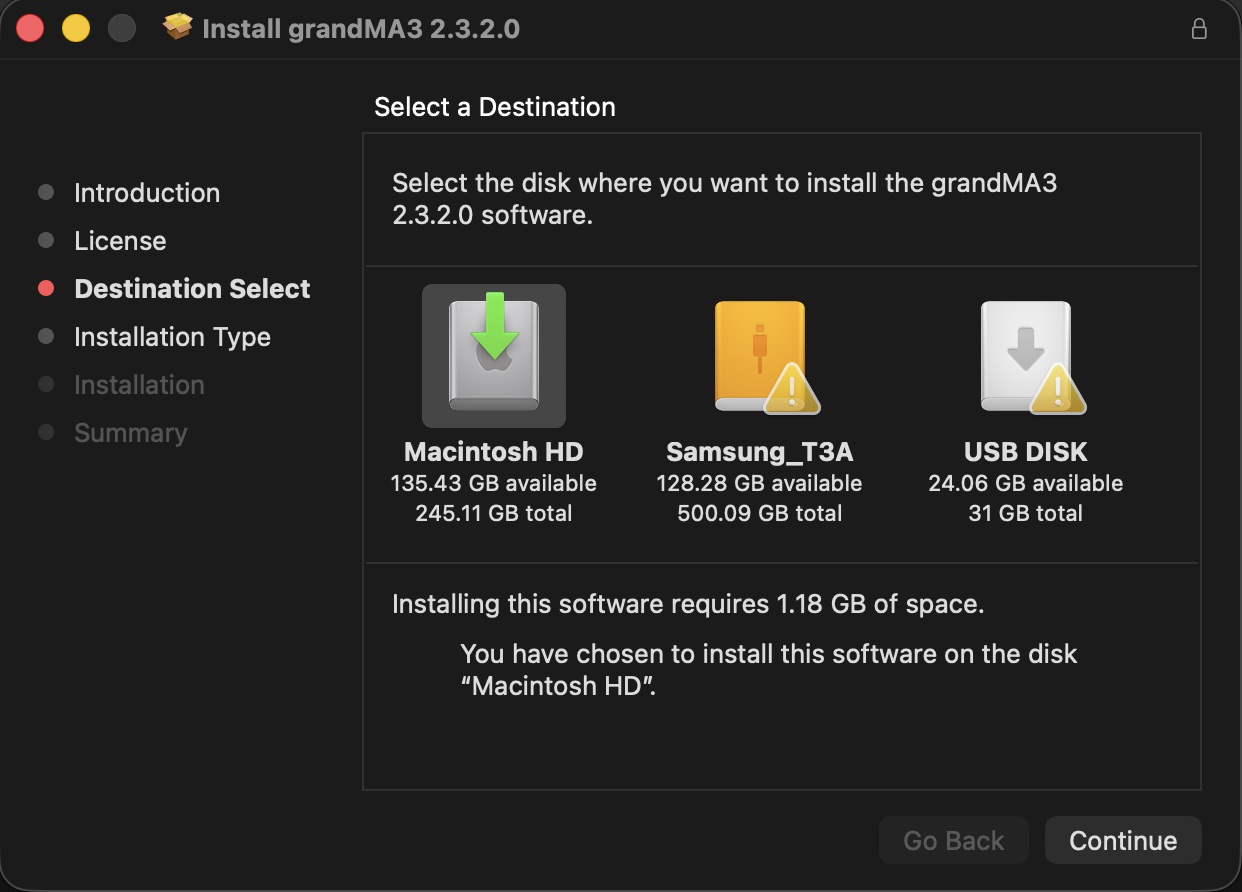Image resolution: width=1242 pixels, height=892 pixels.
Task: Click the 500.09 GB total text
Action: [759, 513]
